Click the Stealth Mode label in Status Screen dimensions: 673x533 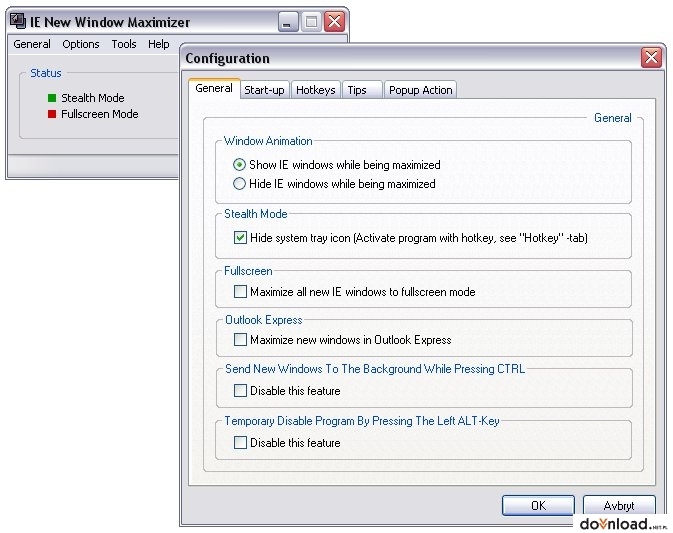click(93, 98)
